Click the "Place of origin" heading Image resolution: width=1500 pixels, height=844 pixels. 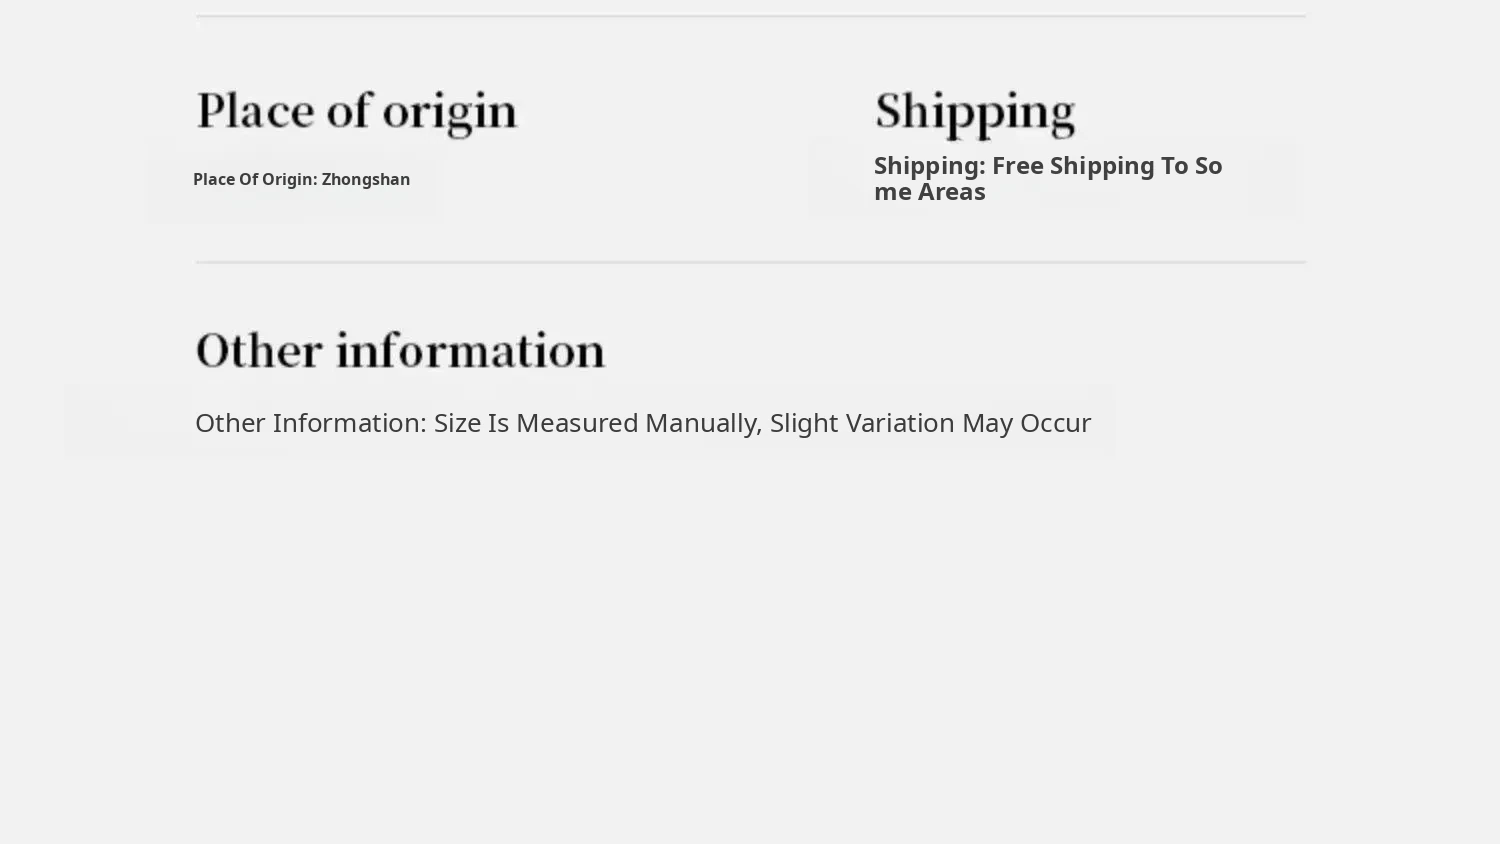356,111
